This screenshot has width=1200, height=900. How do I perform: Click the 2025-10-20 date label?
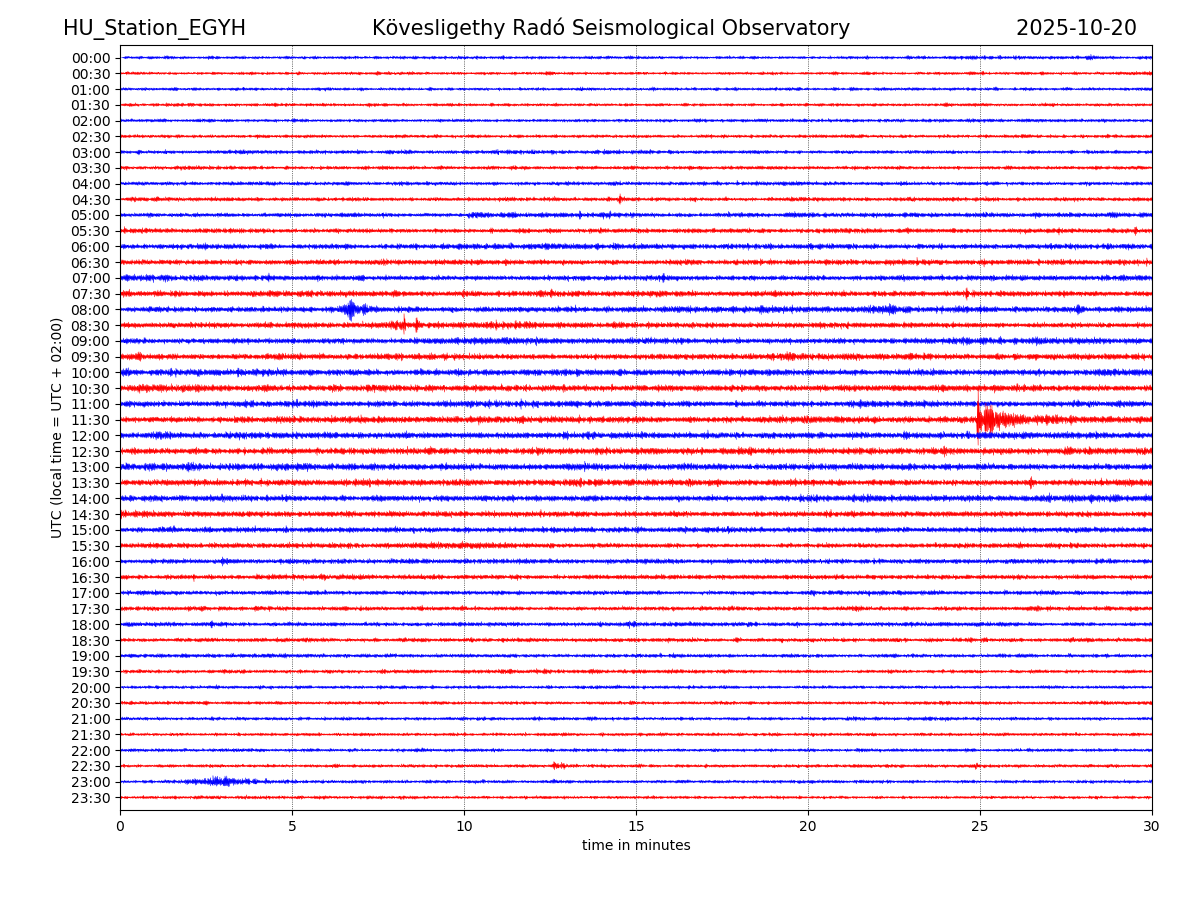click(x=1076, y=28)
